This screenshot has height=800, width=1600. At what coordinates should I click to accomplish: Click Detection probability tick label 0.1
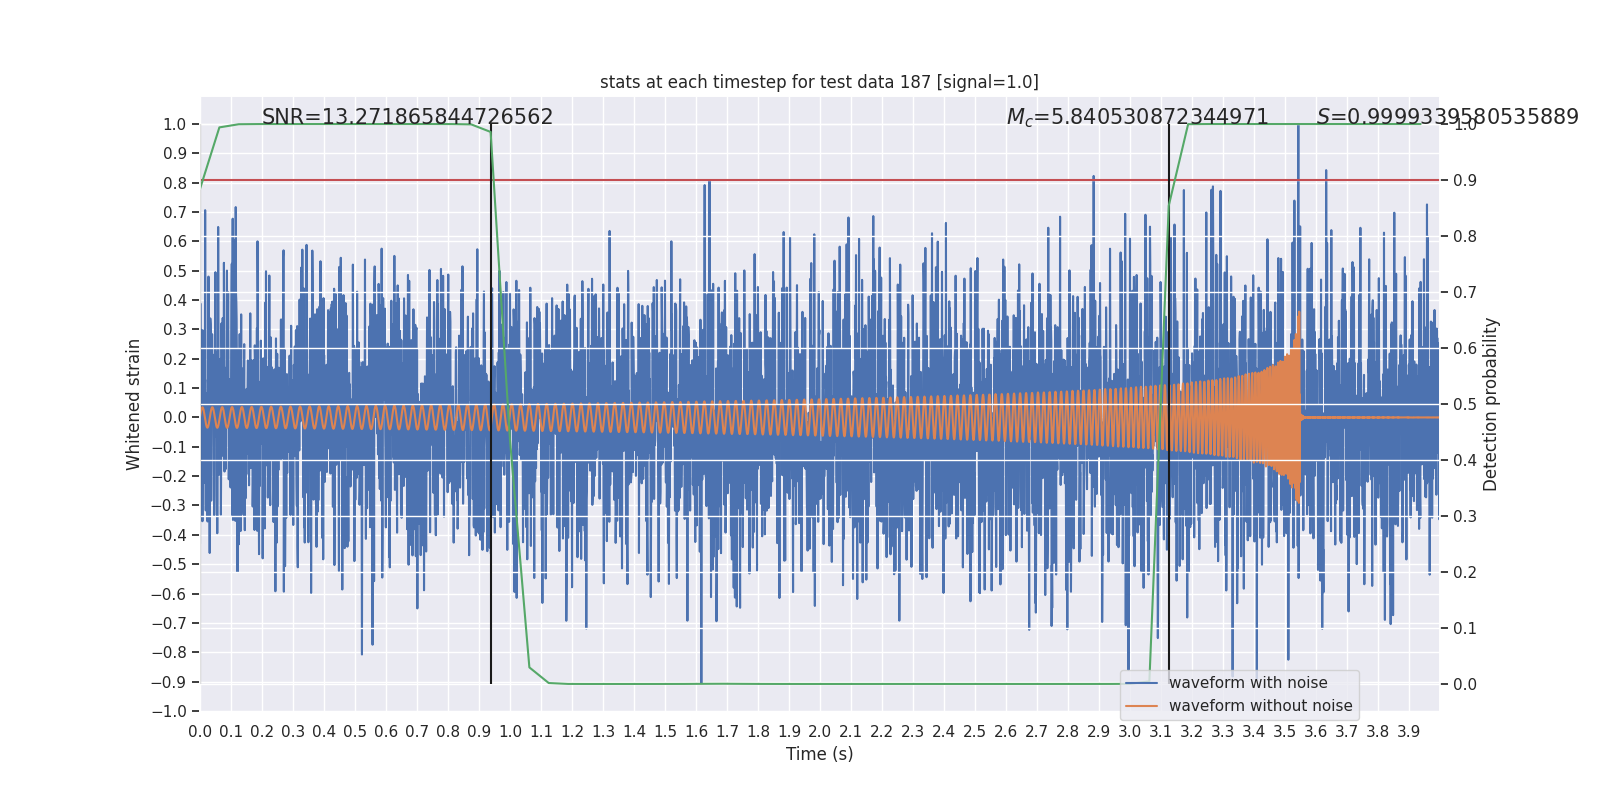[1465, 629]
